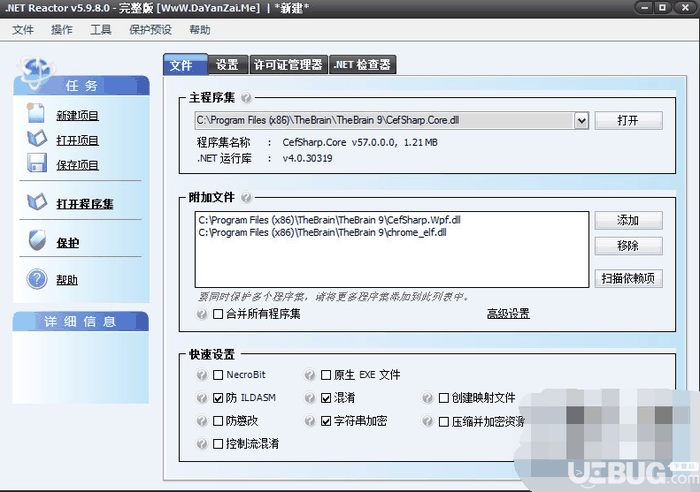The height and width of the screenshot is (492, 700).
Task: Click help icon beside 防篡改
Action: (x=202, y=421)
